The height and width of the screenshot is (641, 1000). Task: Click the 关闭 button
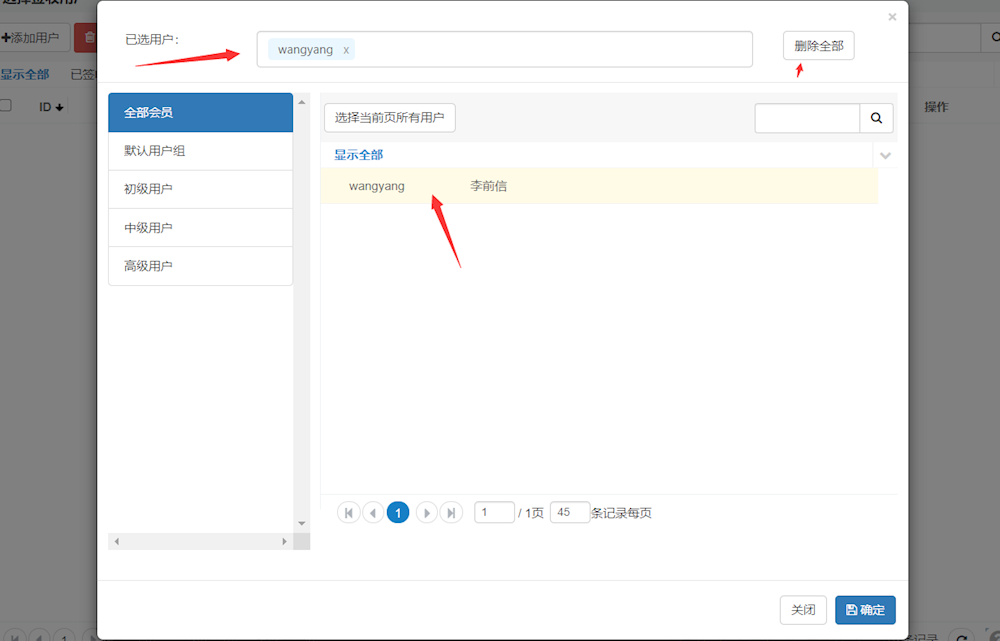[x=803, y=610]
